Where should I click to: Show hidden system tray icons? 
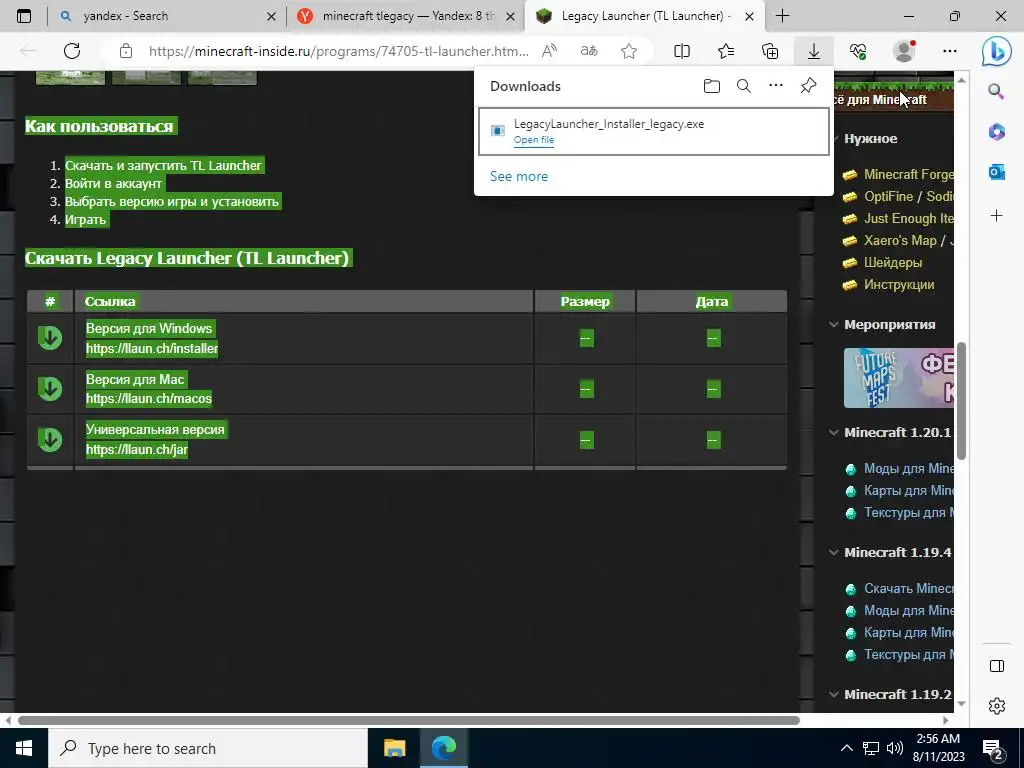click(x=846, y=748)
